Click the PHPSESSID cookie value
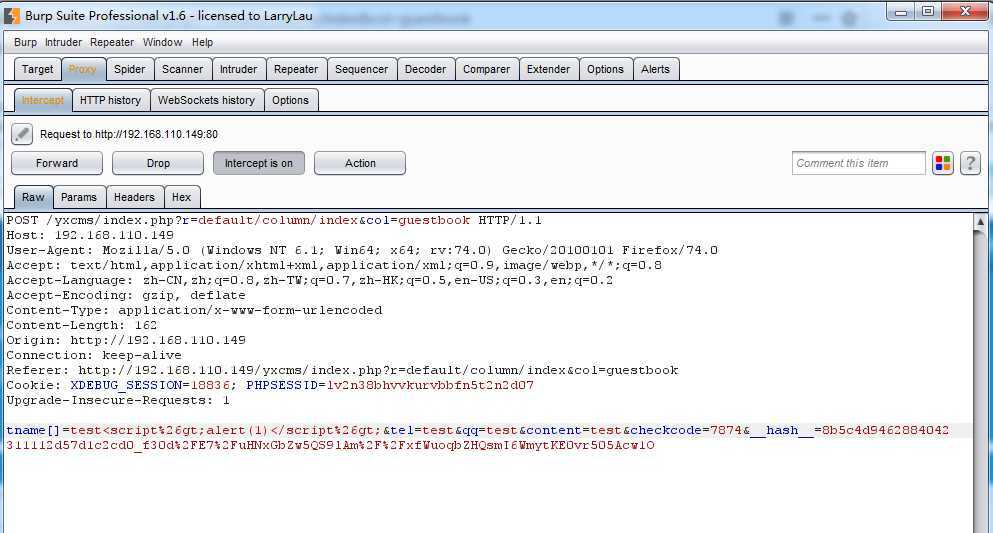The width and height of the screenshot is (993, 533). click(x=430, y=386)
